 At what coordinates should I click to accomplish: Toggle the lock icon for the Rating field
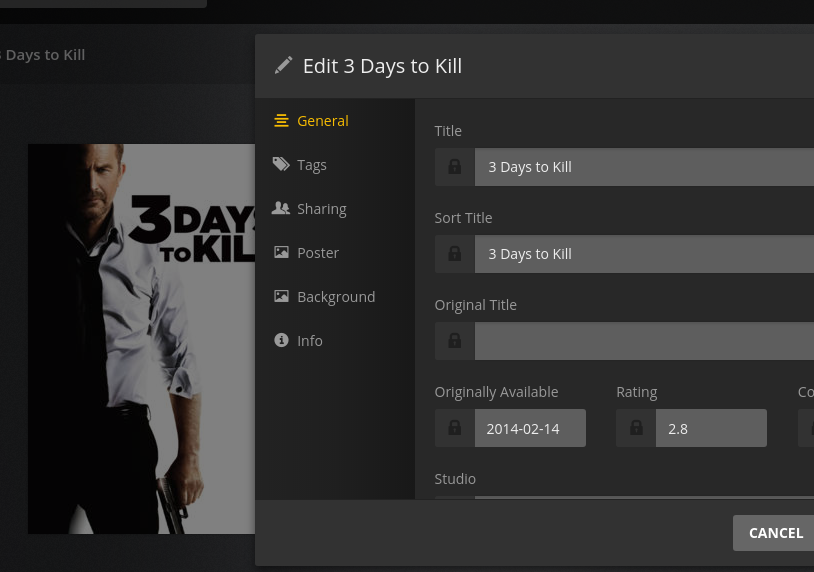636,428
